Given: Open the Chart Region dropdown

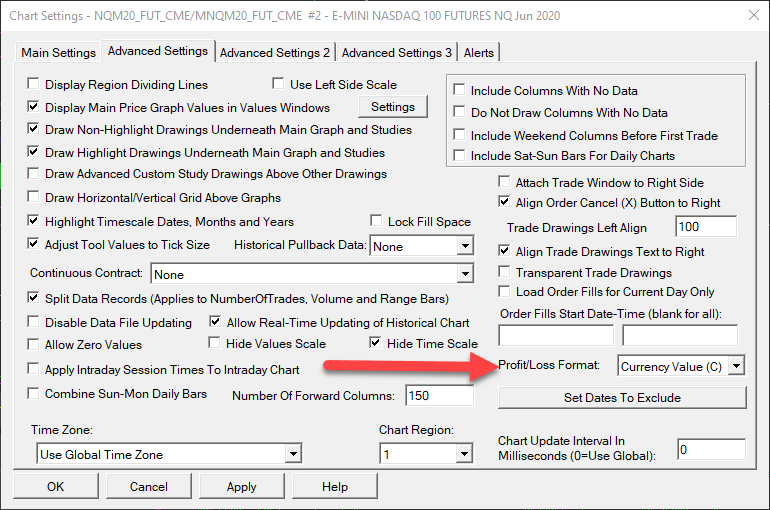Looking at the screenshot, I should coord(464,455).
